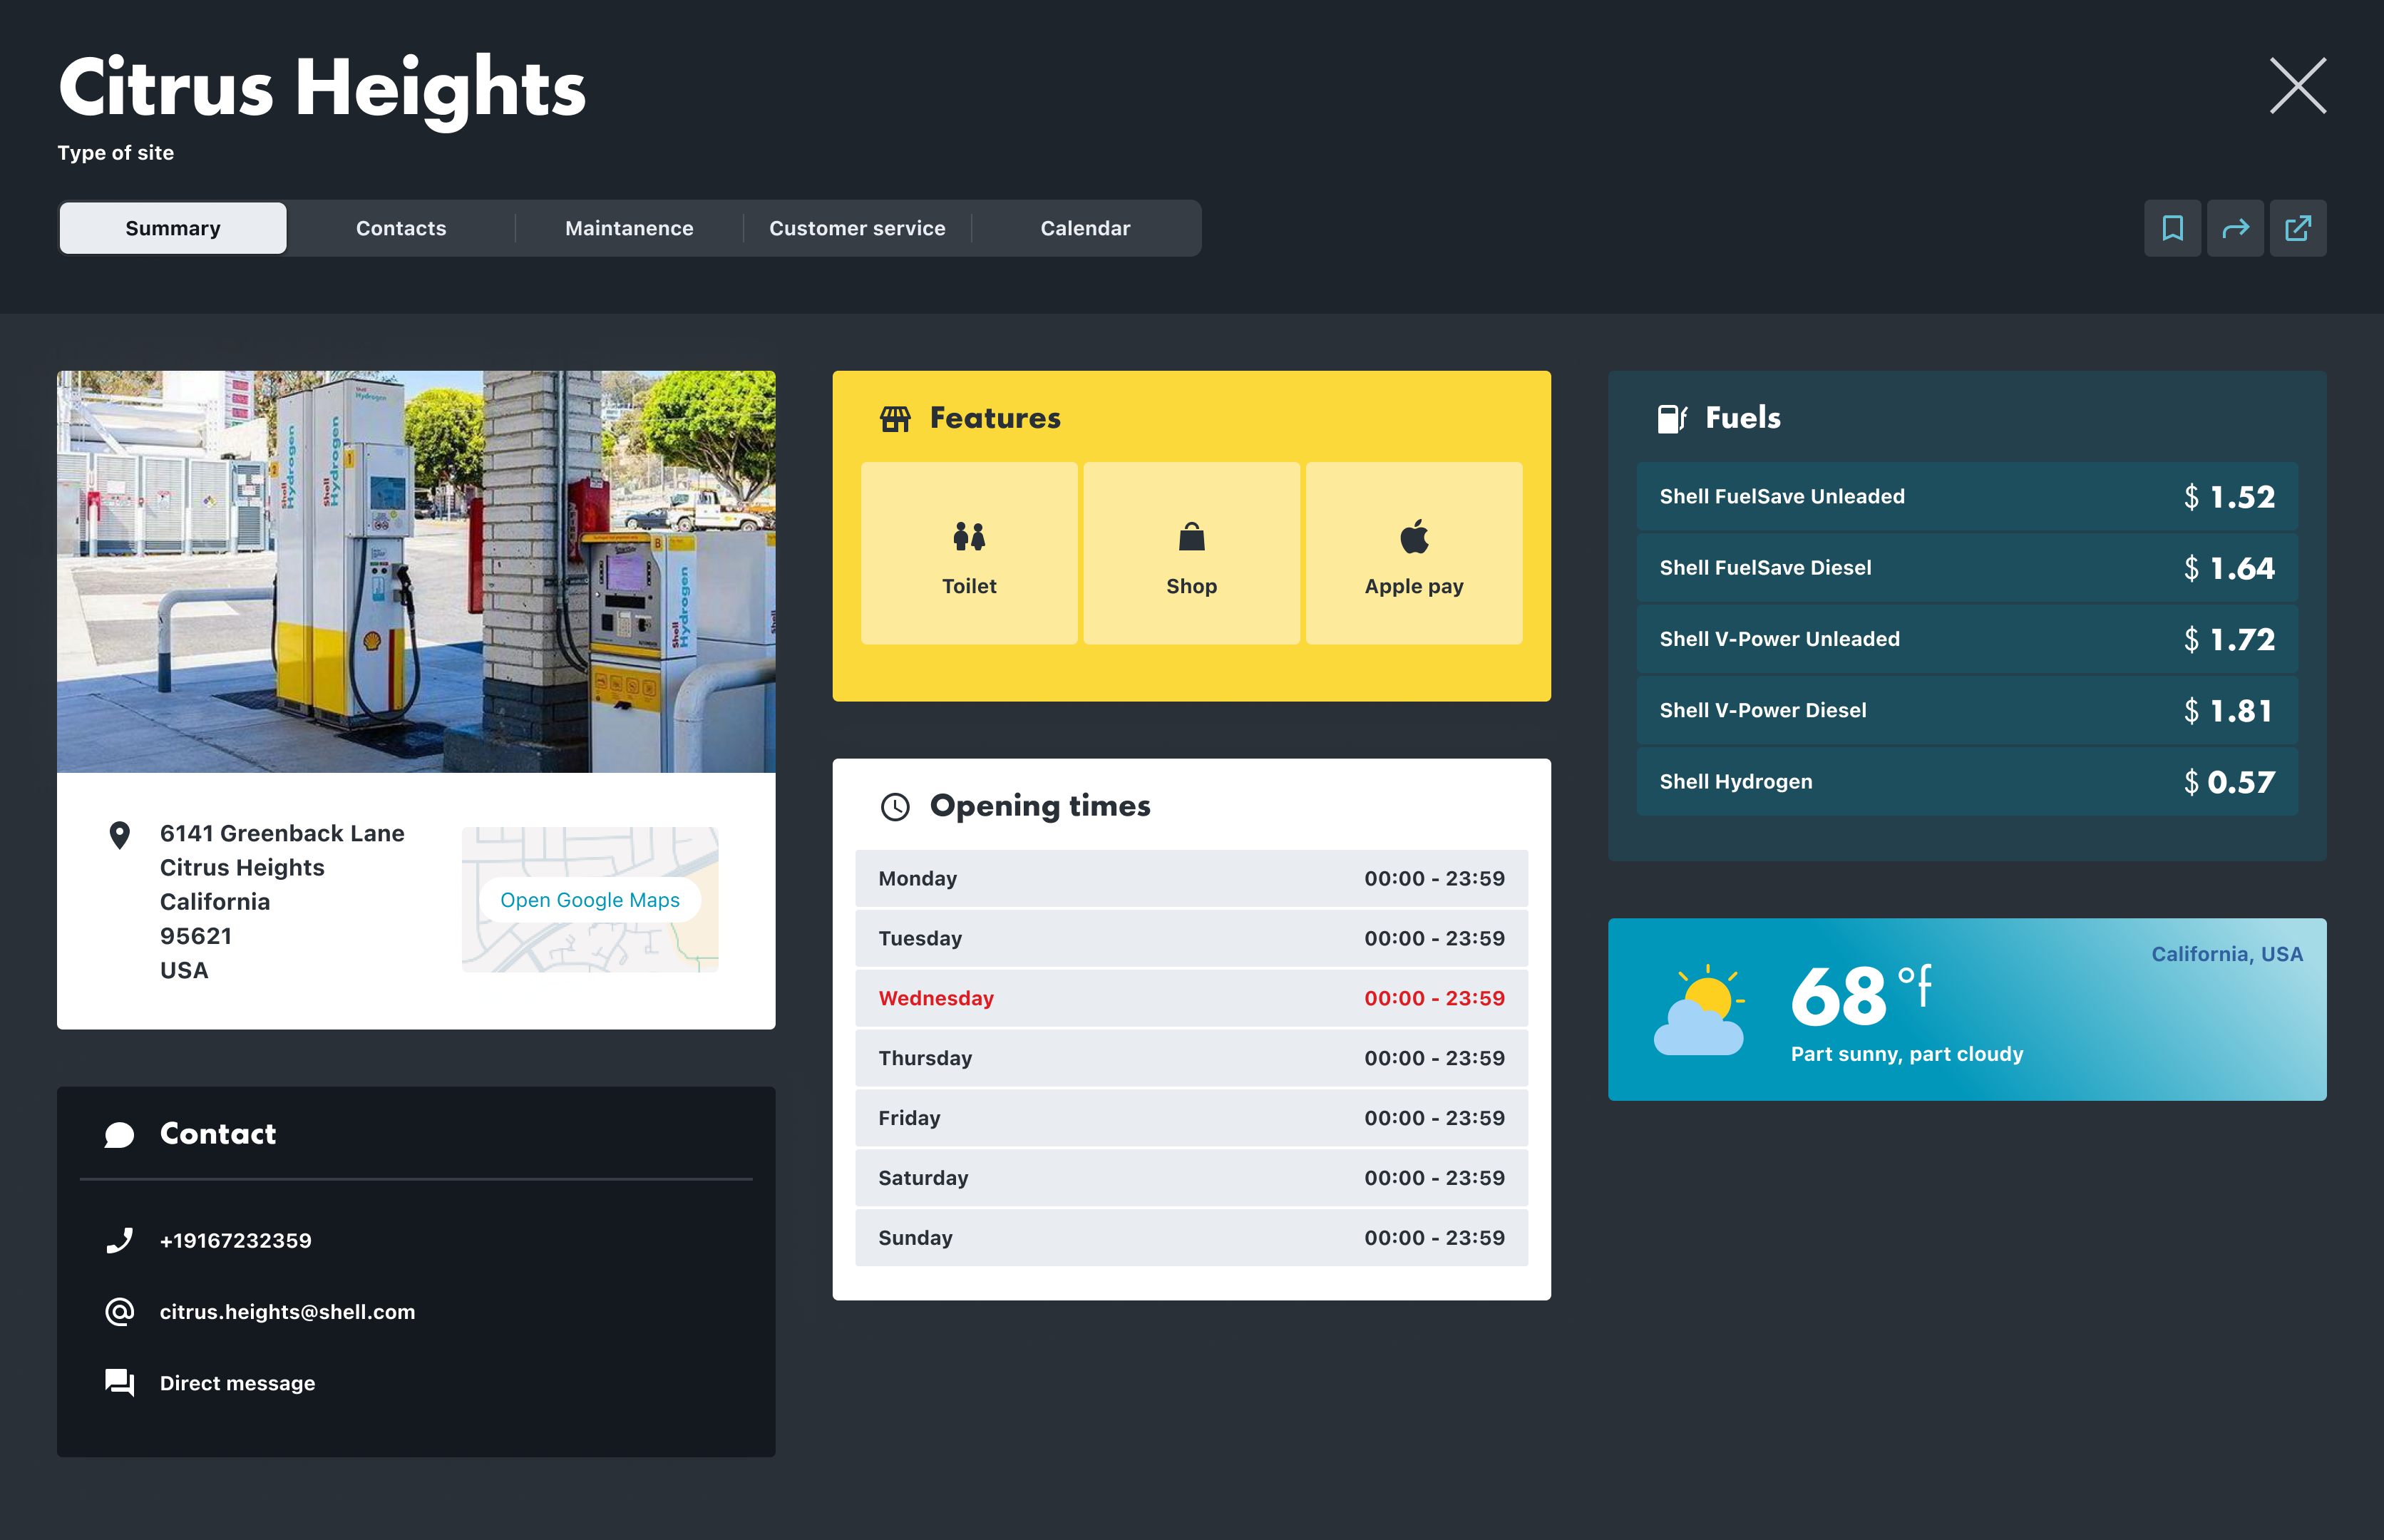Select the Shop feature tile

[1191, 553]
